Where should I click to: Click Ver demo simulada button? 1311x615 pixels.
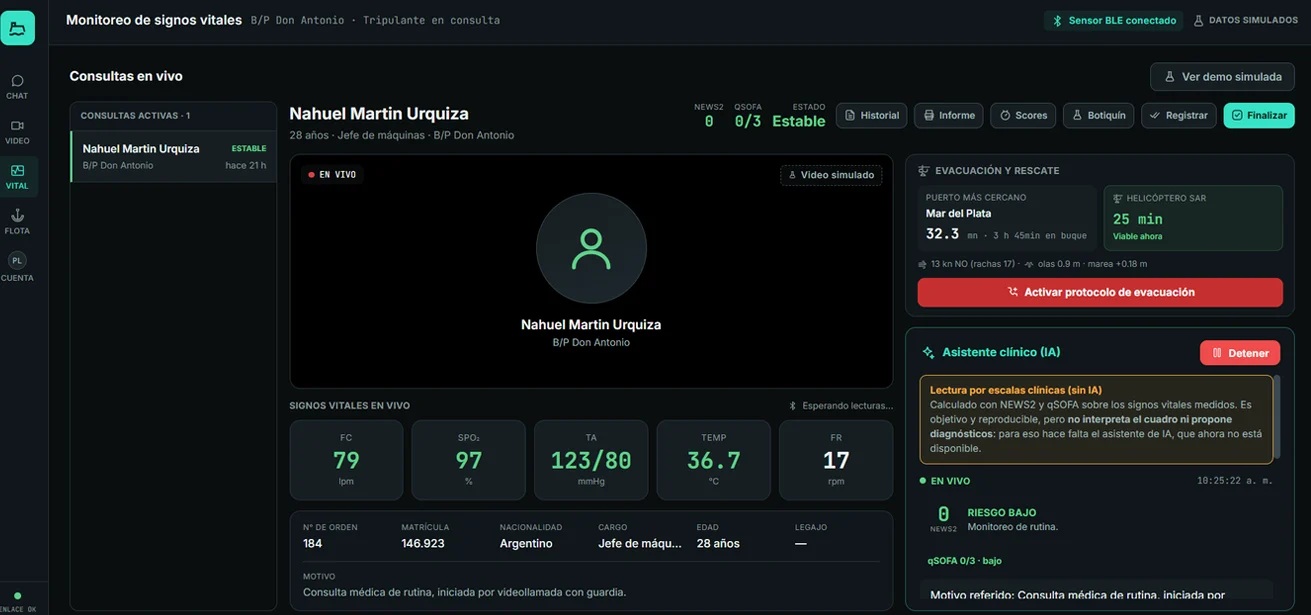point(1222,77)
